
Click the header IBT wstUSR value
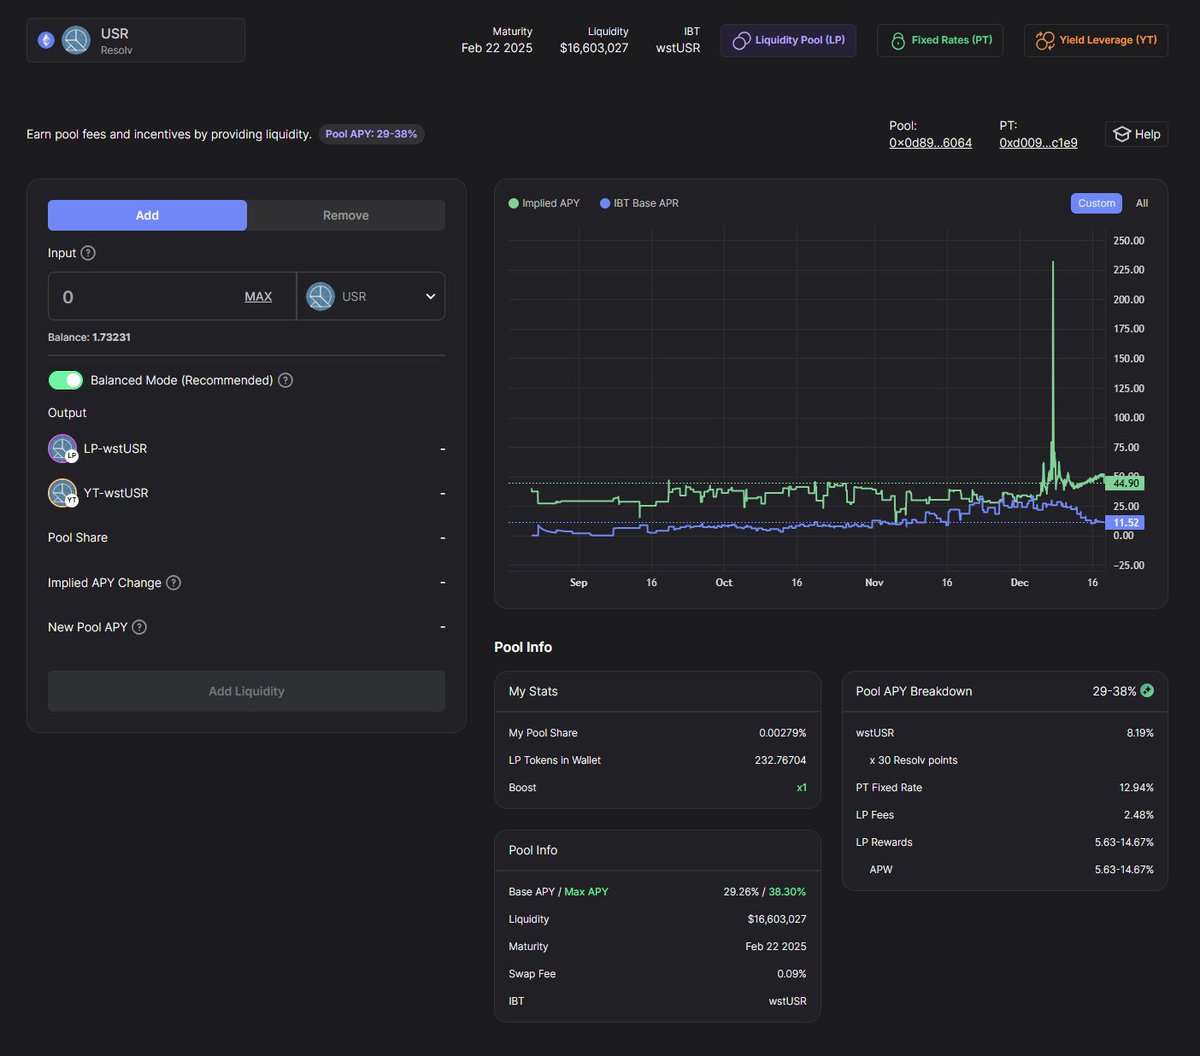click(678, 48)
